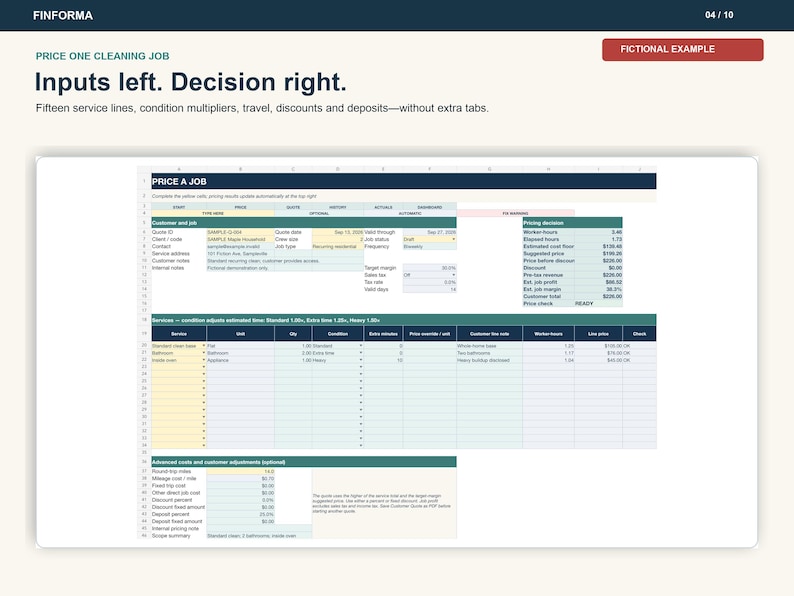Select the Frequency cell Biweekly
Image resolution: width=794 pixels, height=596 pixels.
click(429, 246)
